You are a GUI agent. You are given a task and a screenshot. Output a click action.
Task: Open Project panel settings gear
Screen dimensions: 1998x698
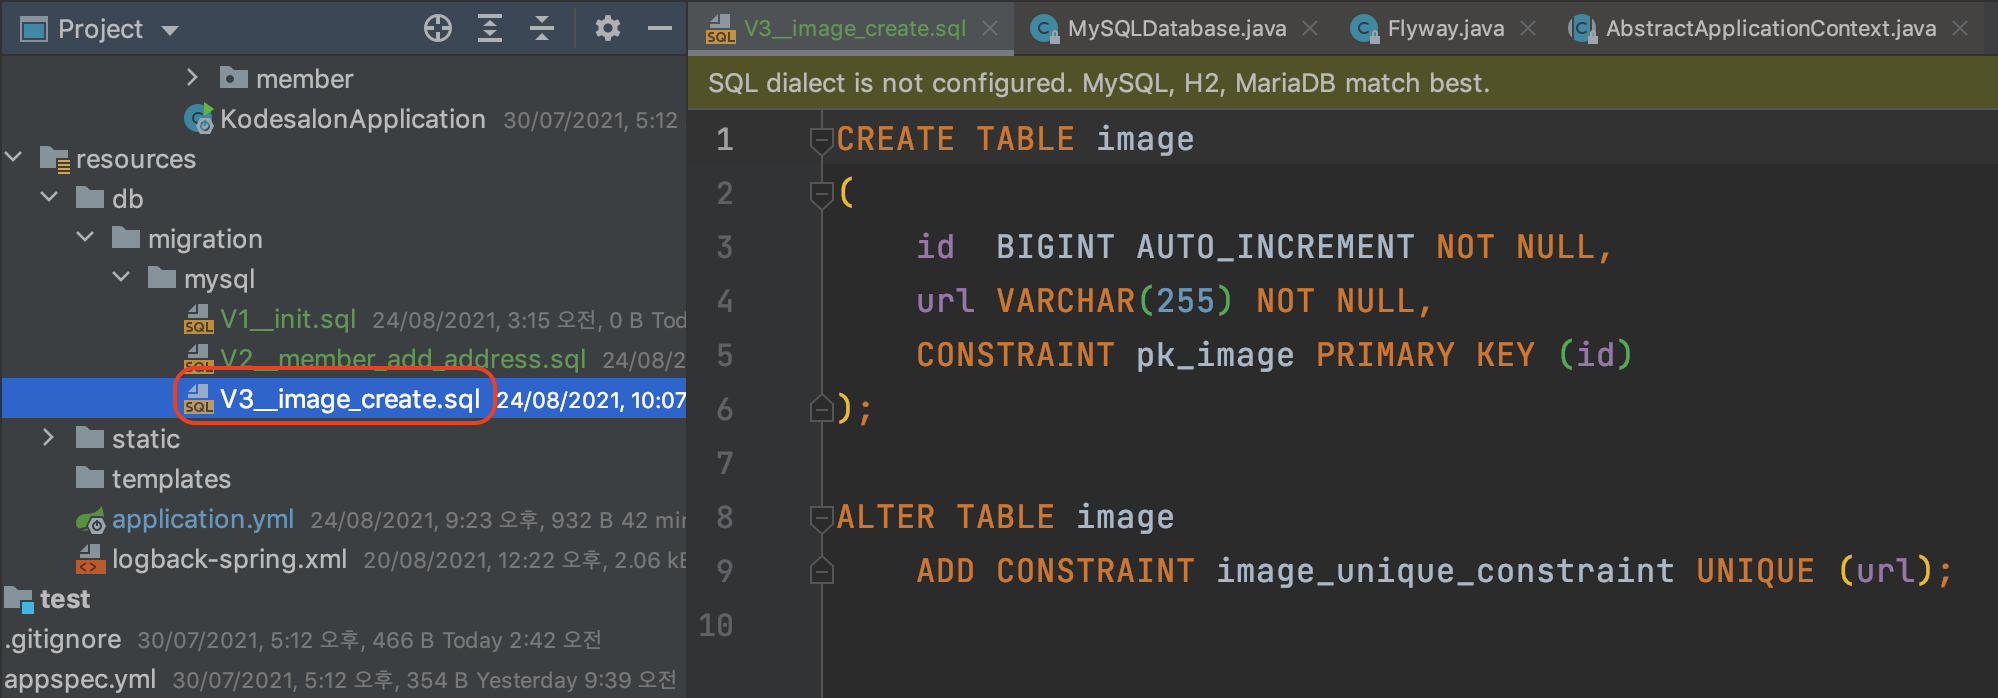coord(607,28)
